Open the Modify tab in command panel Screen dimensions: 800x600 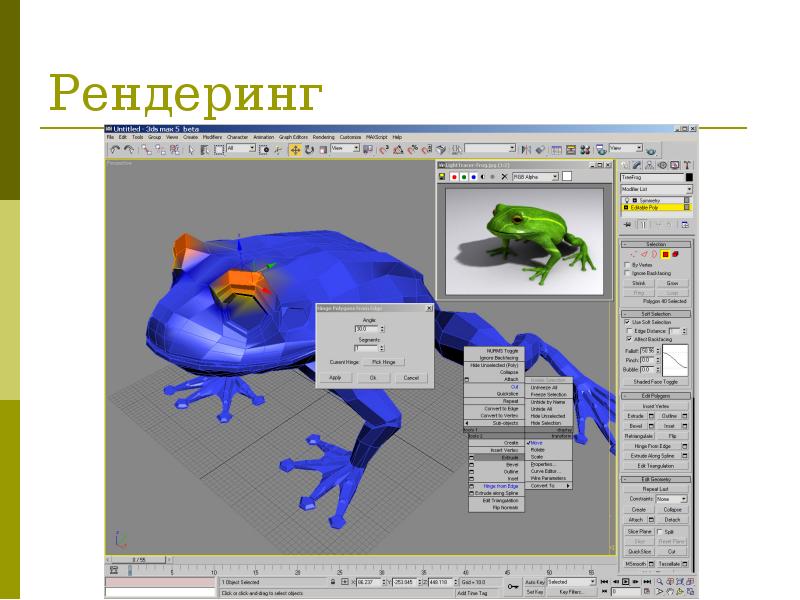coord(637,164)
